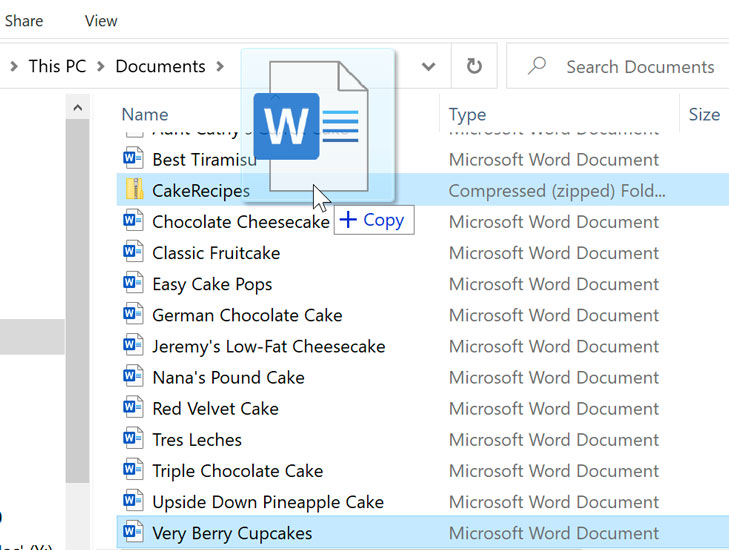Click Jeremy's Low-Fat Cheesecake file name
The image size is (729, 550).
point(269,347)
